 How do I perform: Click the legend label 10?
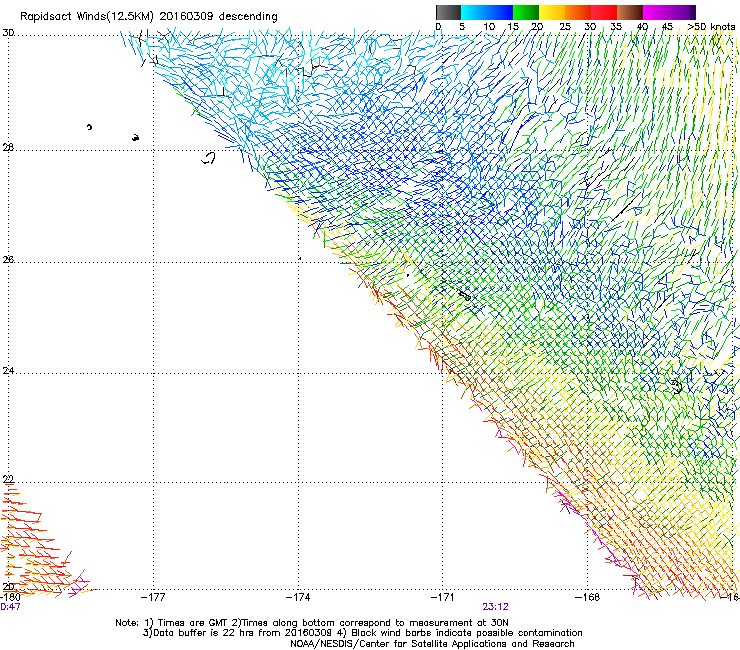[x=489, y=27]
